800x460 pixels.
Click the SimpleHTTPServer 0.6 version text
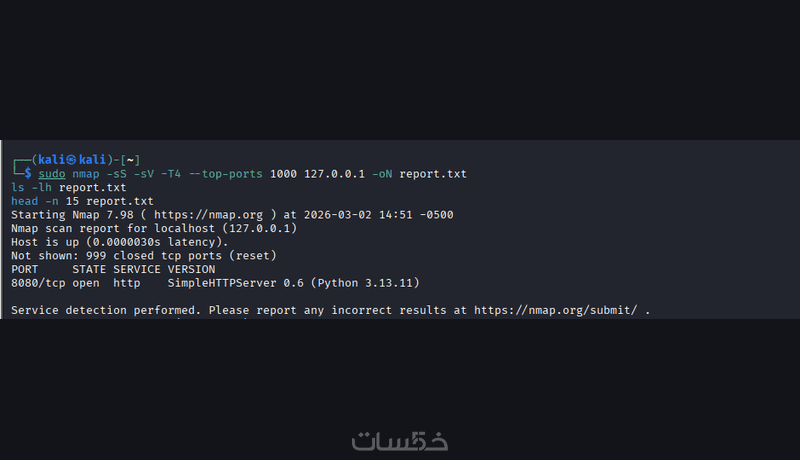tap(236, 283)
